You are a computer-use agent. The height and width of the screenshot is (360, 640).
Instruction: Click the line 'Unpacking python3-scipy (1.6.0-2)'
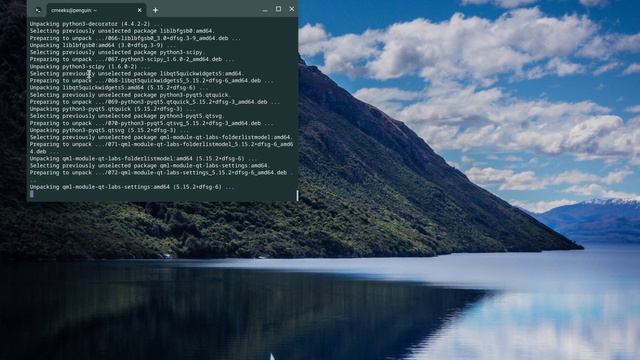(90, 67)
